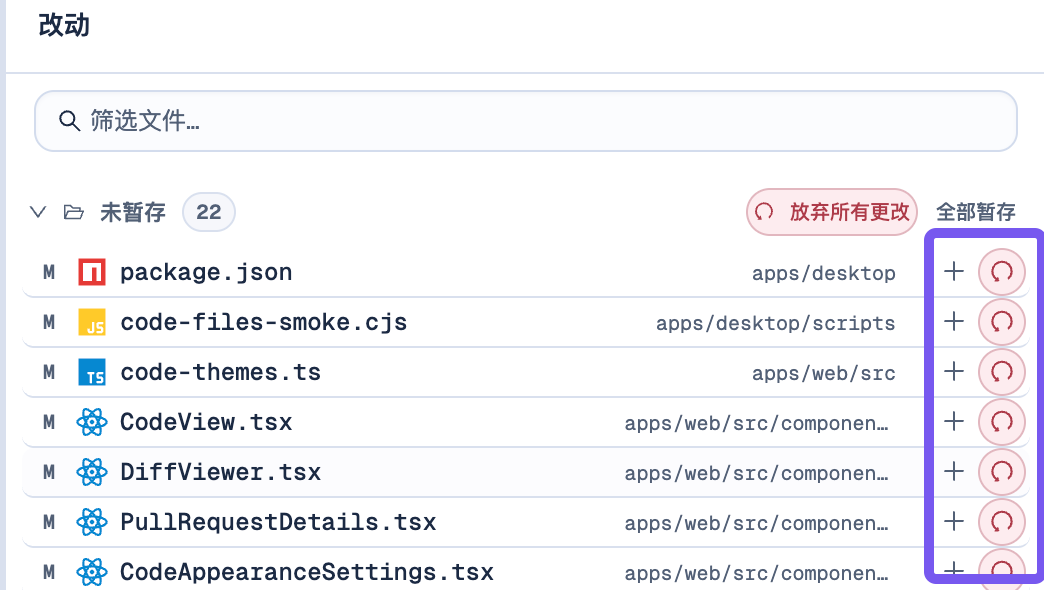1044x590 pixels.
Task: Click the React icon beside DiffViewer.tsx
Action: pyautogui.click(x=92, y=471)
